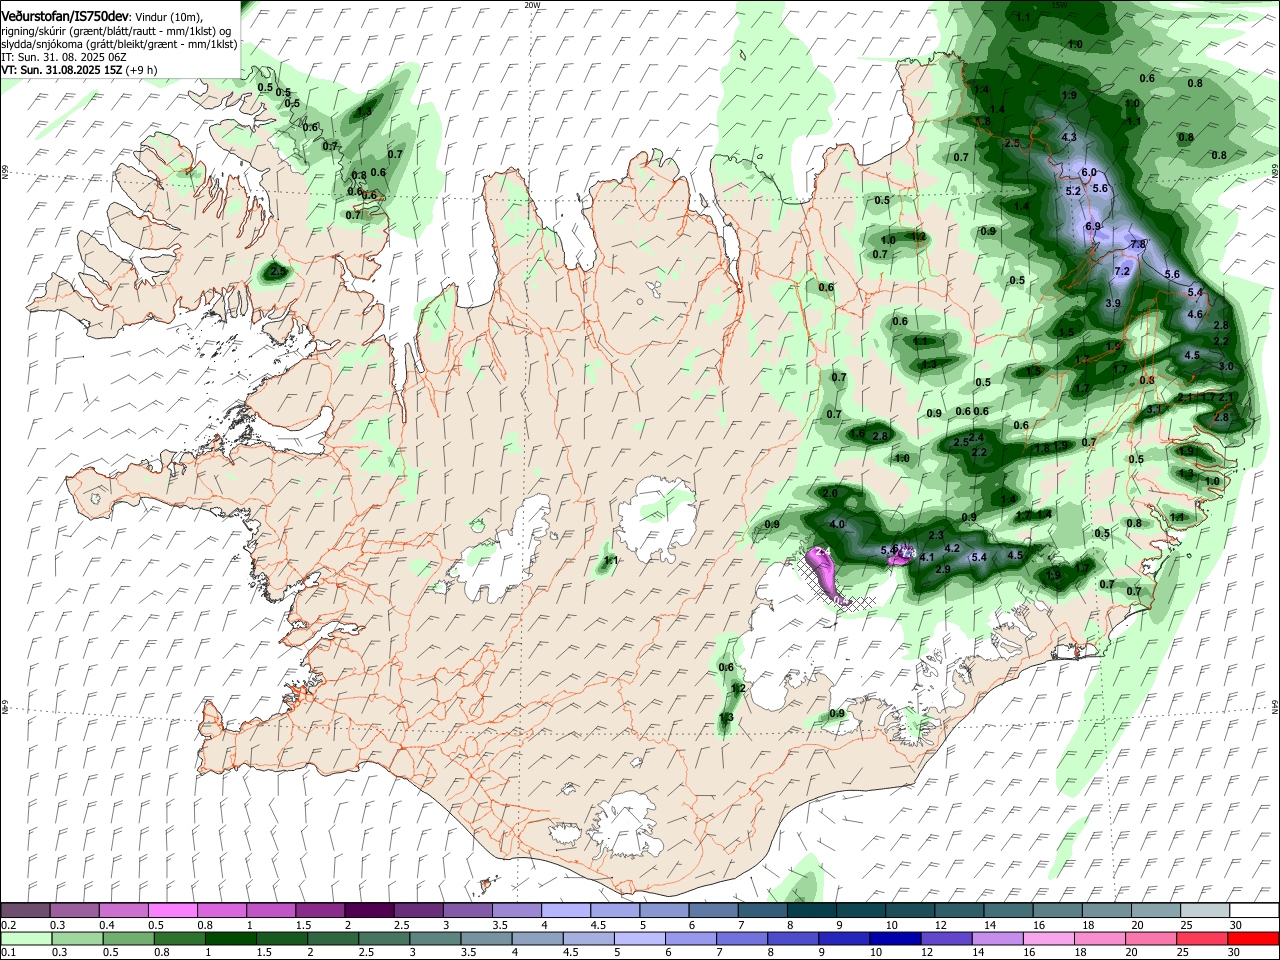Click the first swatch labeled 0.2 in the snow legend

25,910
